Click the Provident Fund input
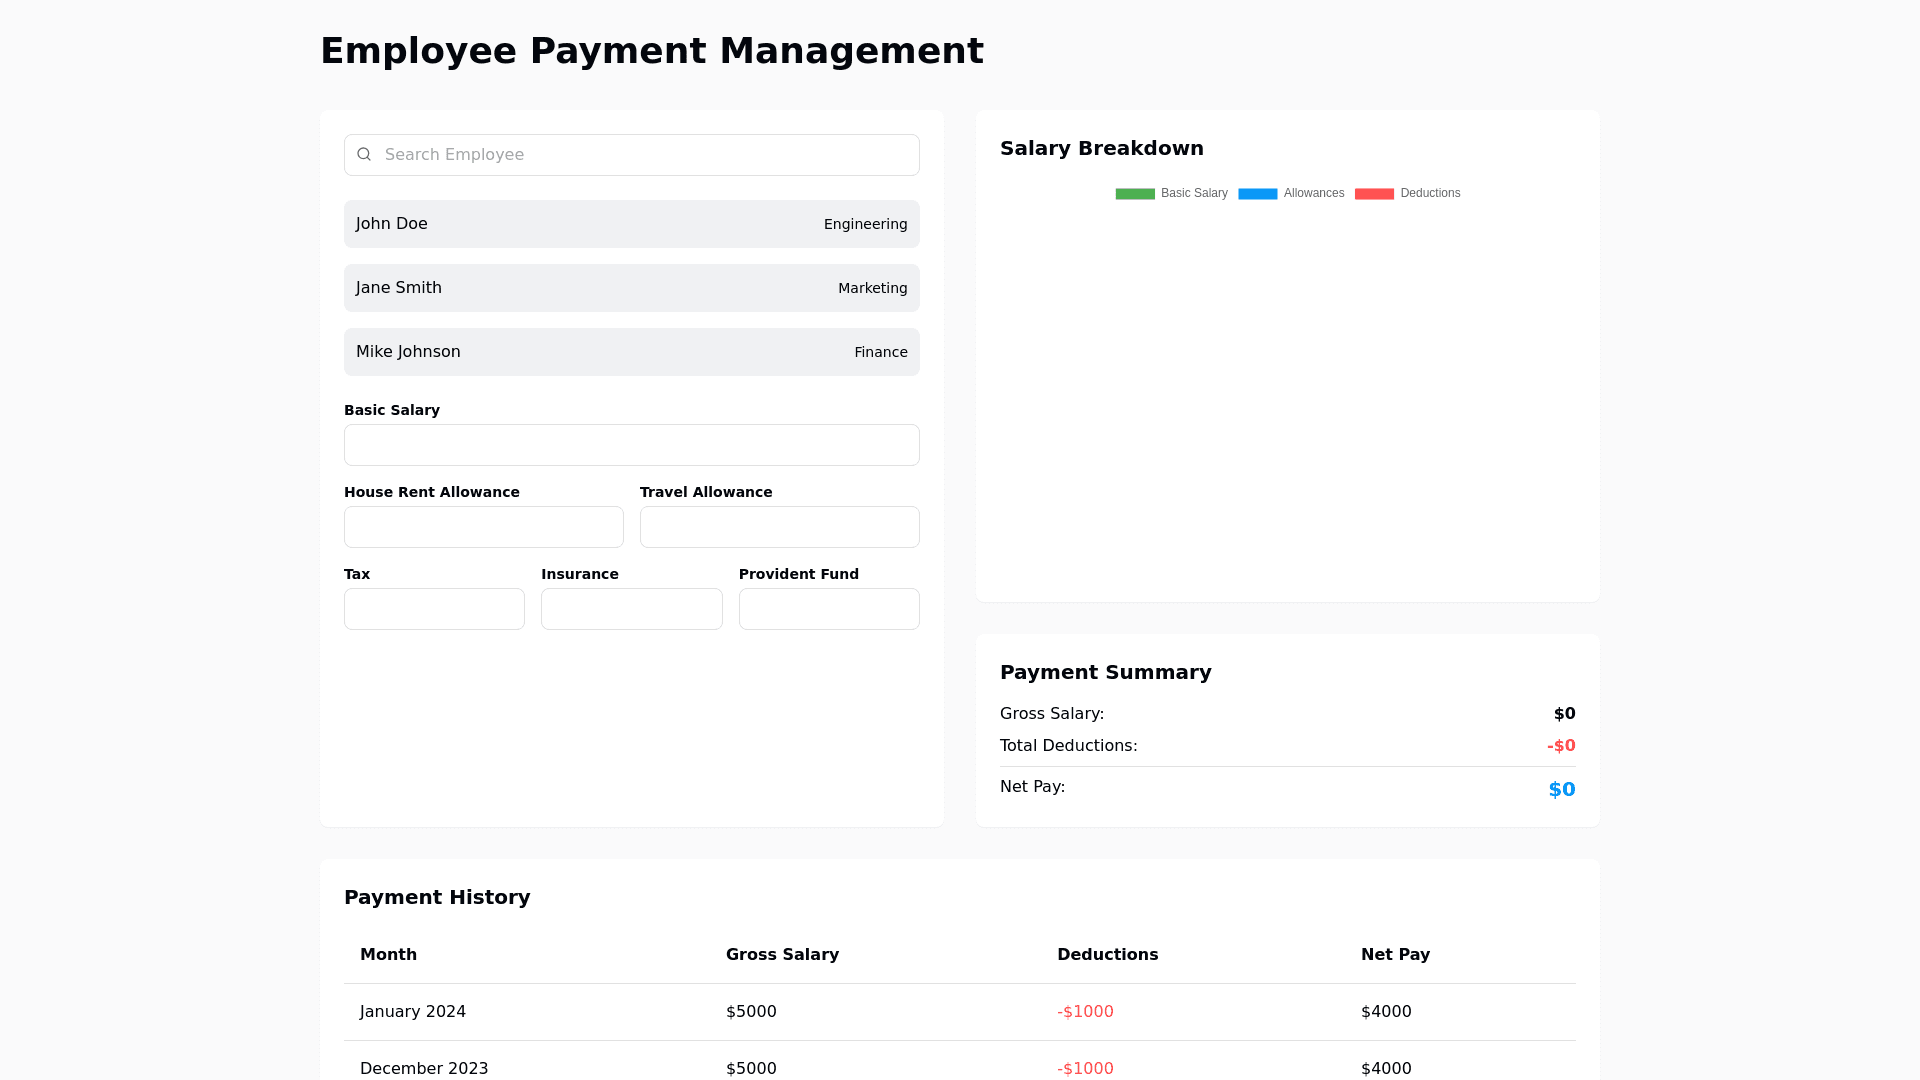The height and width of the screenshot is (1080, 1920). [x=828, y=609]
